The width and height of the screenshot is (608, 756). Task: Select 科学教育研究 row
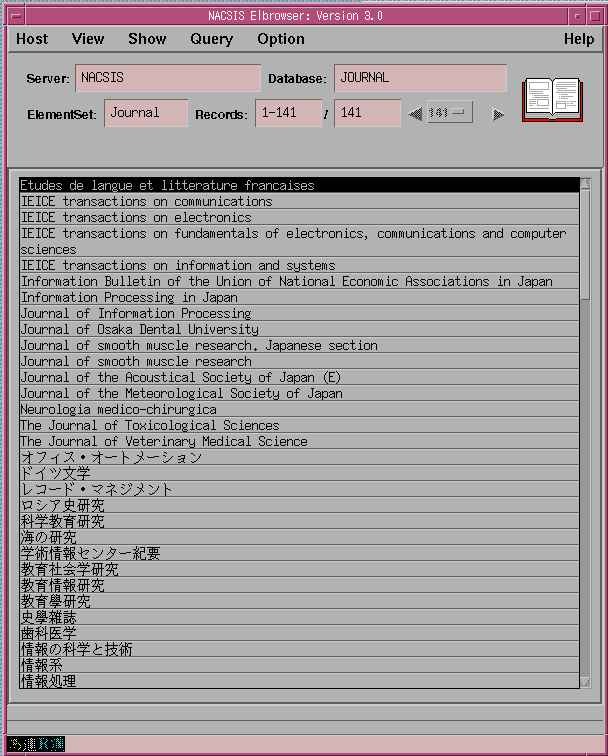pyautogui.click(x=299, y=521)
